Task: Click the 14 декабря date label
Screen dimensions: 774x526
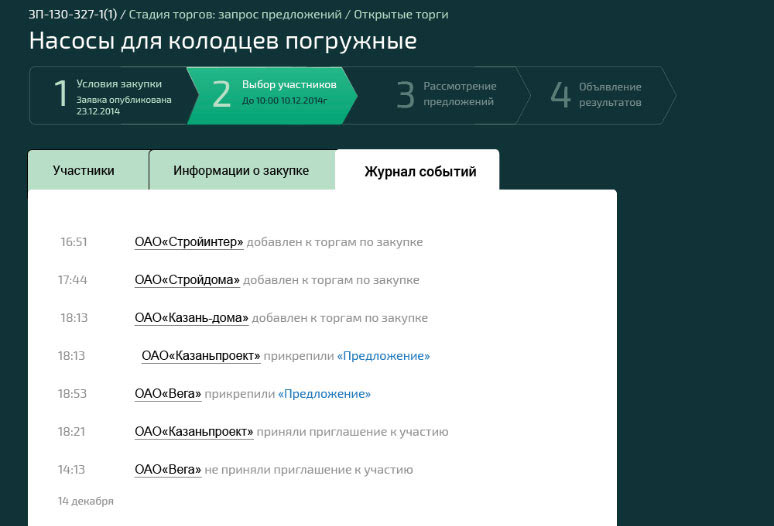Action: (x=85, y=501)
